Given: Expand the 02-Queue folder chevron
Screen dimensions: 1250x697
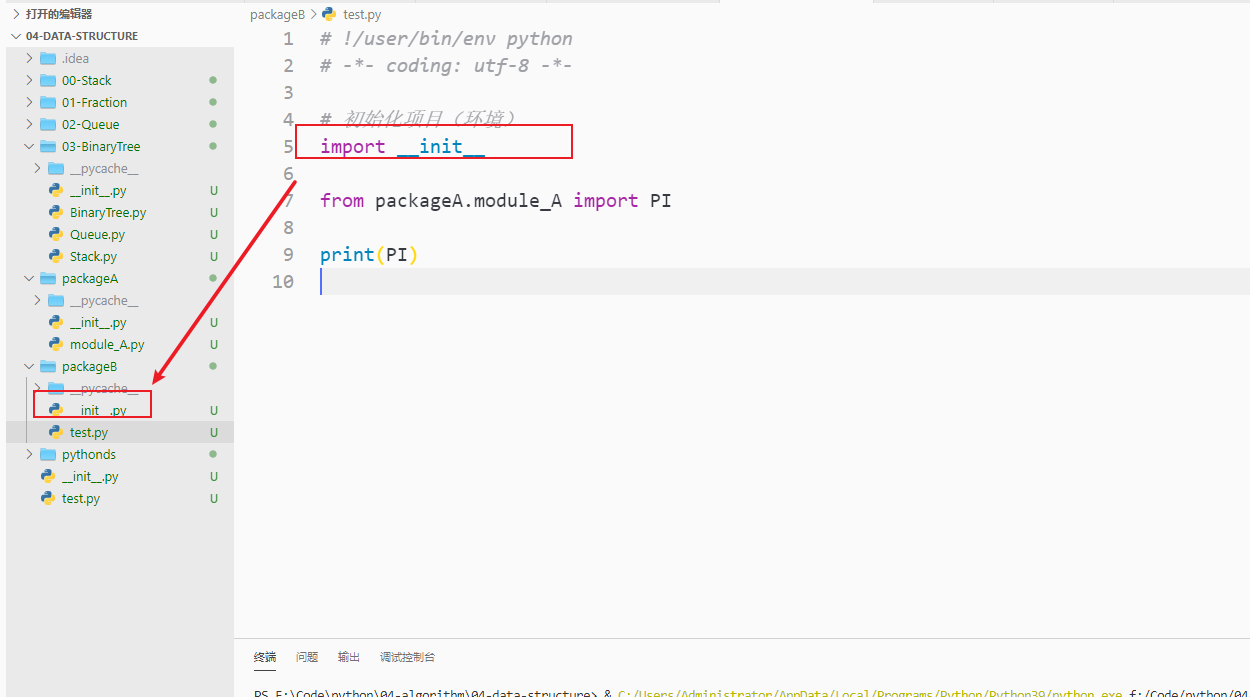Looking at the screenshot, I should click(29, 124).
